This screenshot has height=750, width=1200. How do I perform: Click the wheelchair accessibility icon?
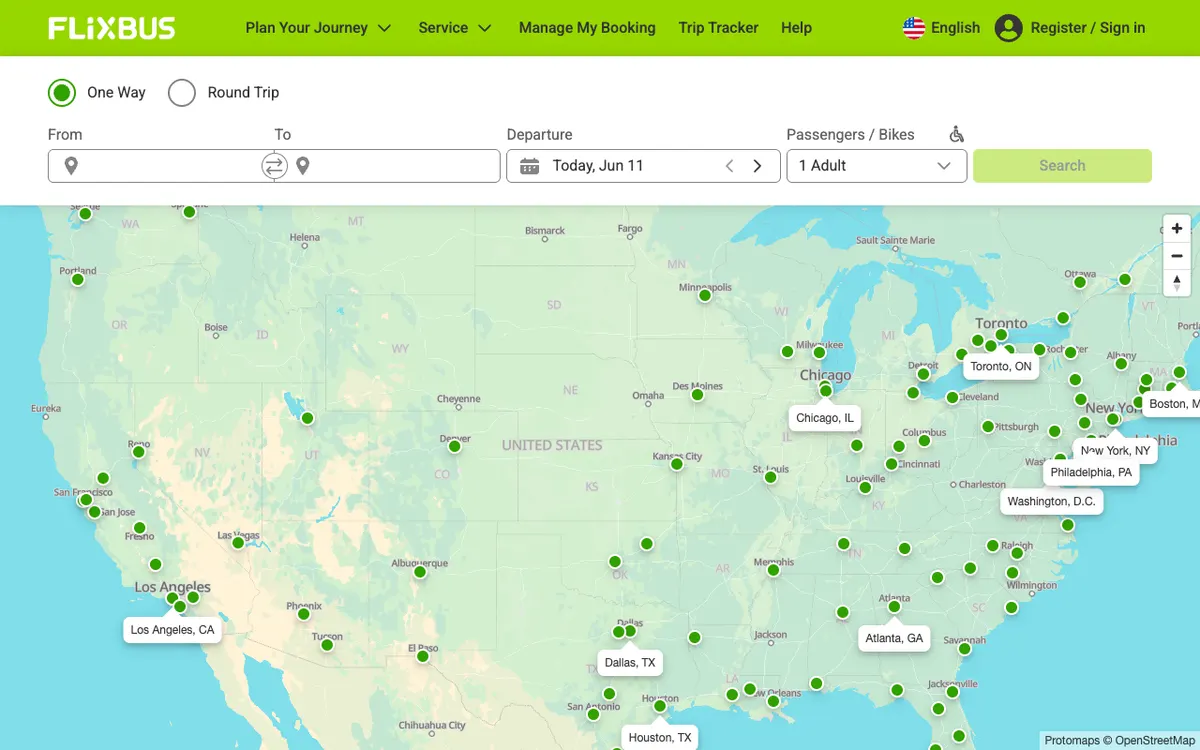pyautogui.click(x=957, y=135)
